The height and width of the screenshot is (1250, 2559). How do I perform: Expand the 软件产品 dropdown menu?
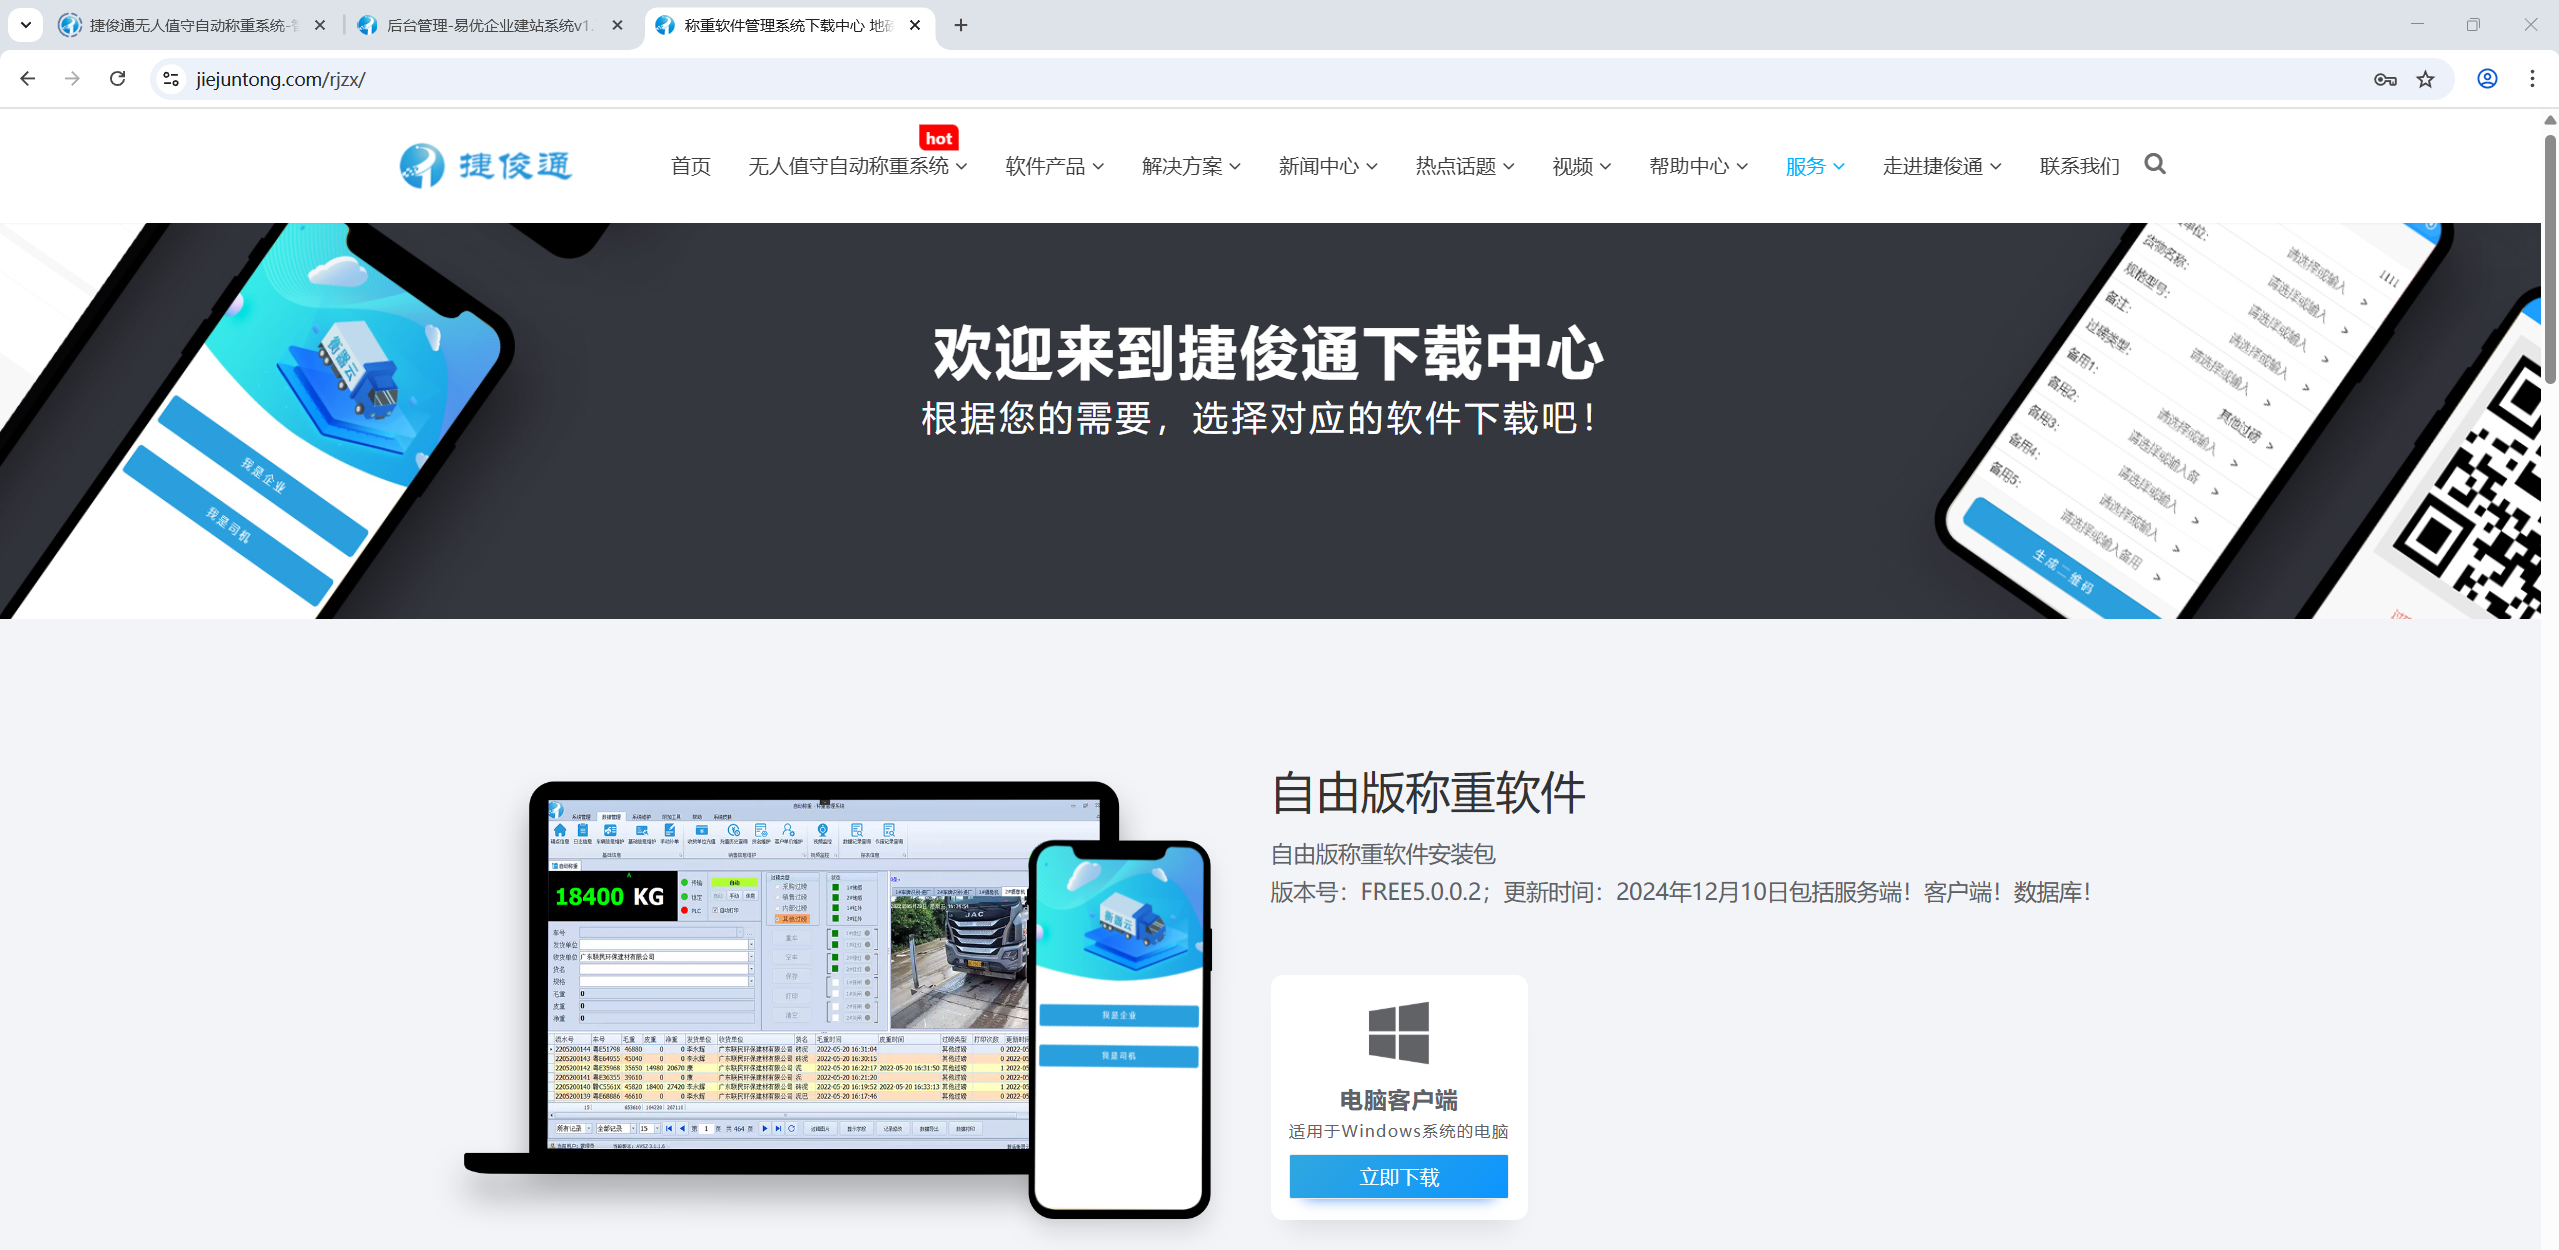point(1054,166)
